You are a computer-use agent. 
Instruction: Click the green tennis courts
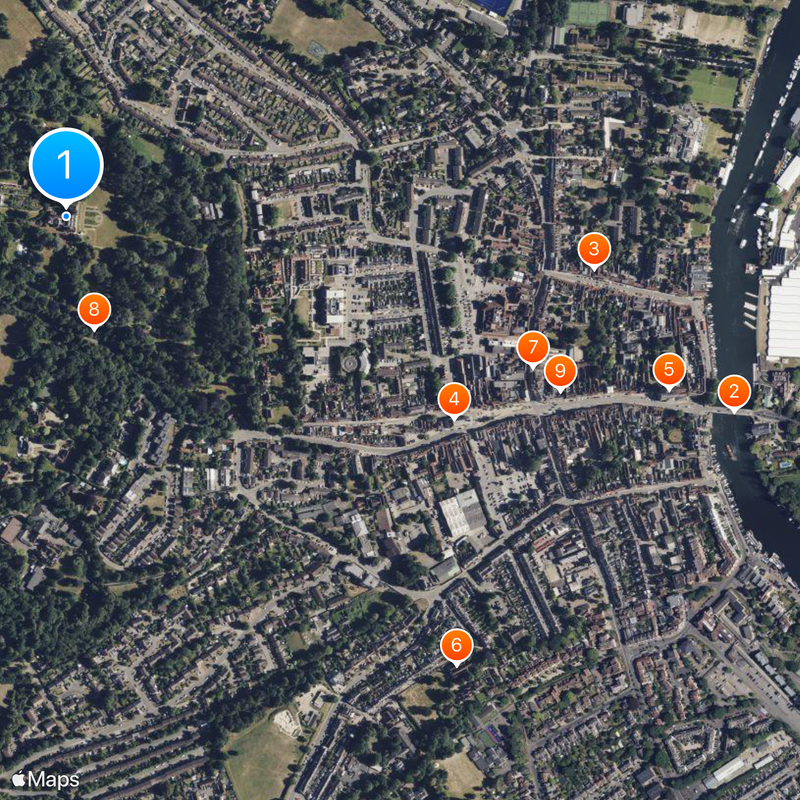click(588, 13)
